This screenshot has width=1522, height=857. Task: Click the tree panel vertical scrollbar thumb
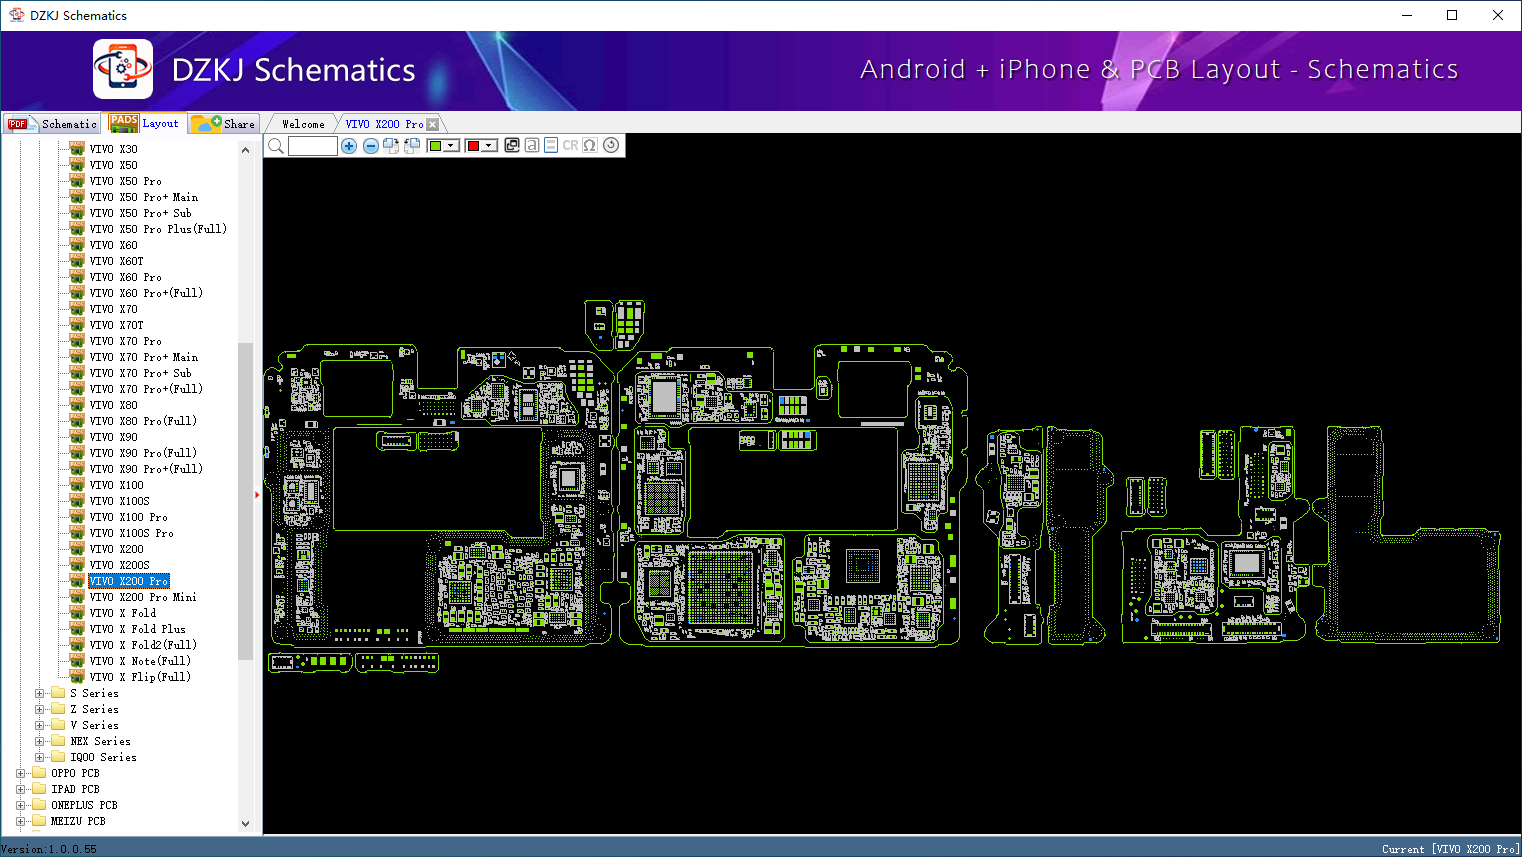[246, 501]
